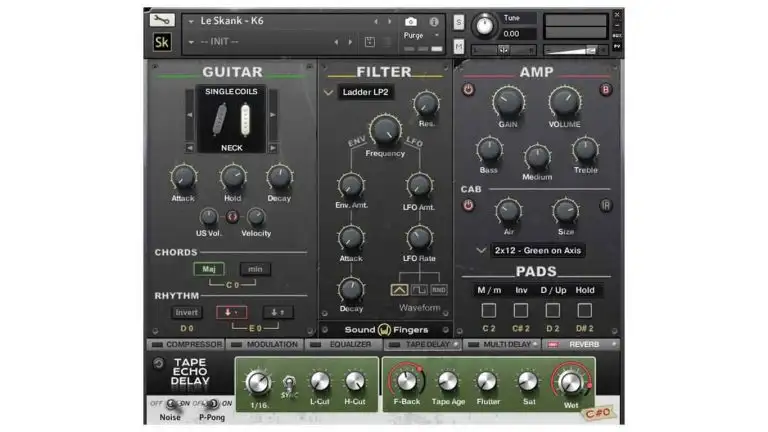Click the Tape Echo Delay power icon
Image resolution: width=768 pixels, height=432 pixels.
point(158,363)
